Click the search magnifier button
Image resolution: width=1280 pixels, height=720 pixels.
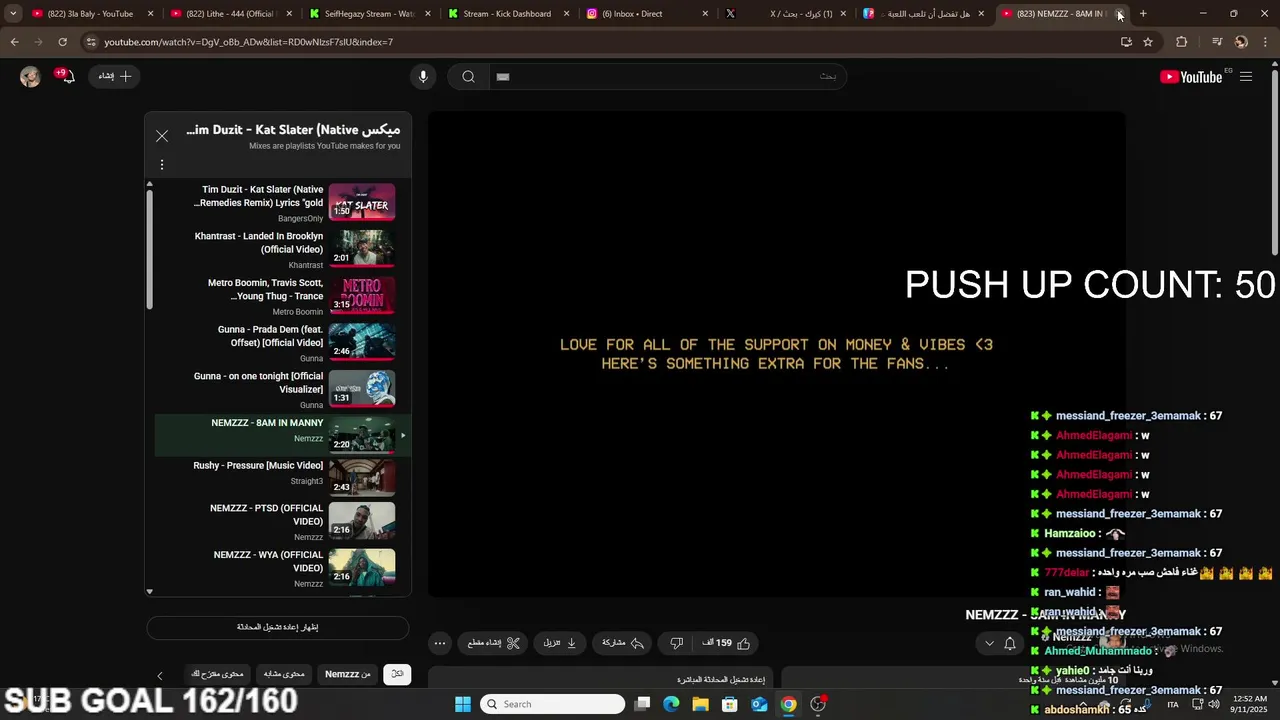[468, 77]
